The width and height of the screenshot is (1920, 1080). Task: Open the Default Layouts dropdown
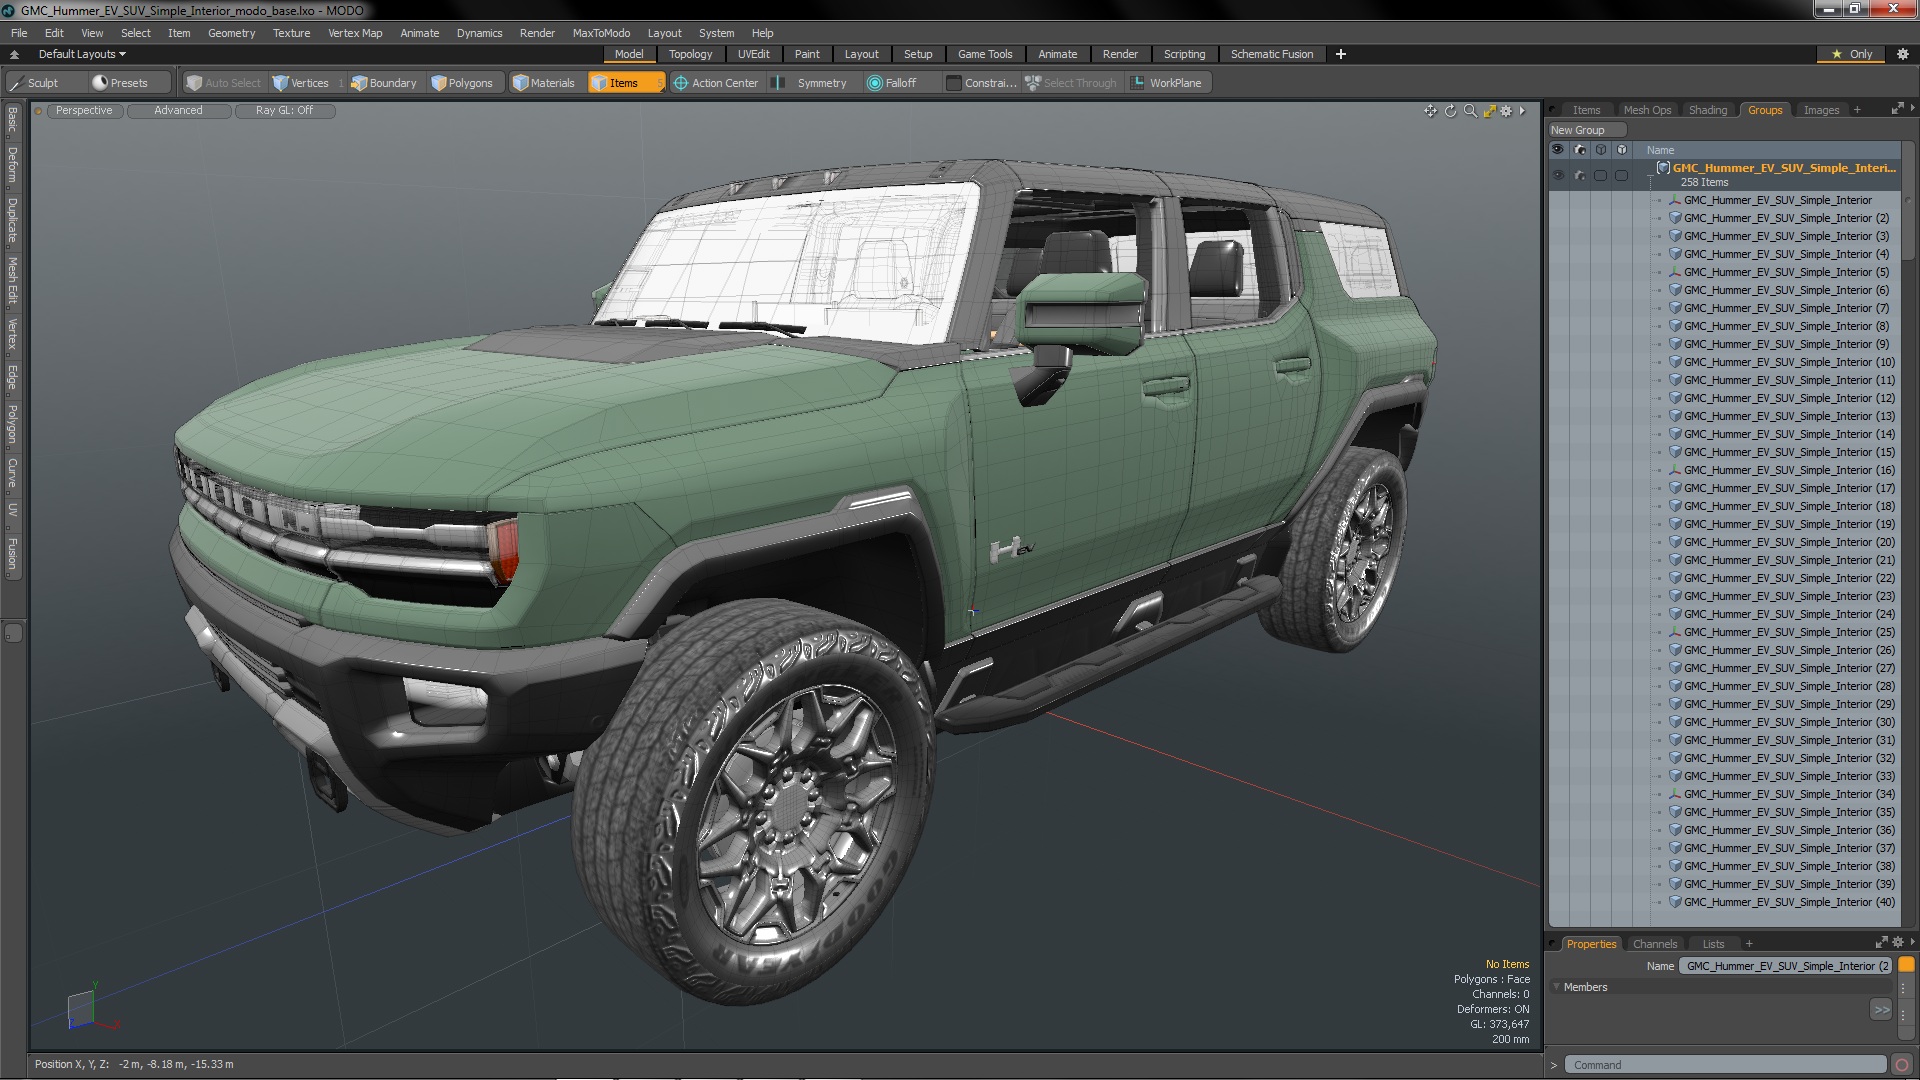82,54
